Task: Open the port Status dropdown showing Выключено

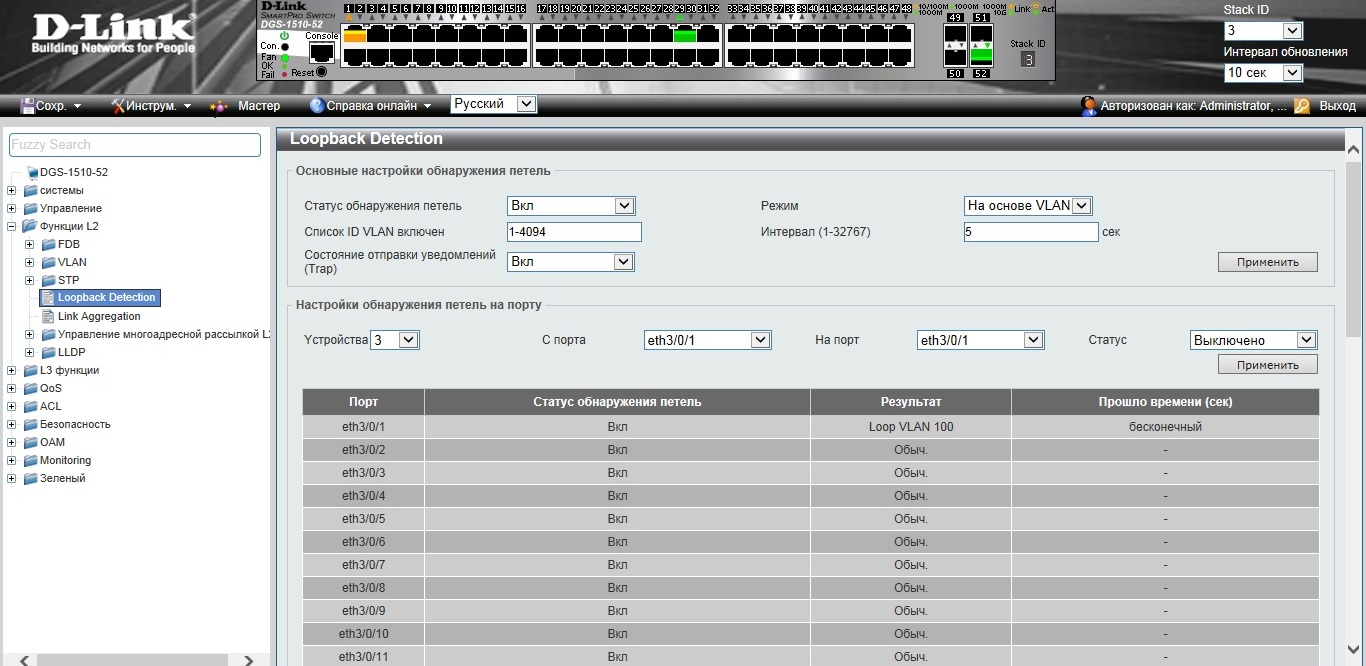Action: (1253, 340)
